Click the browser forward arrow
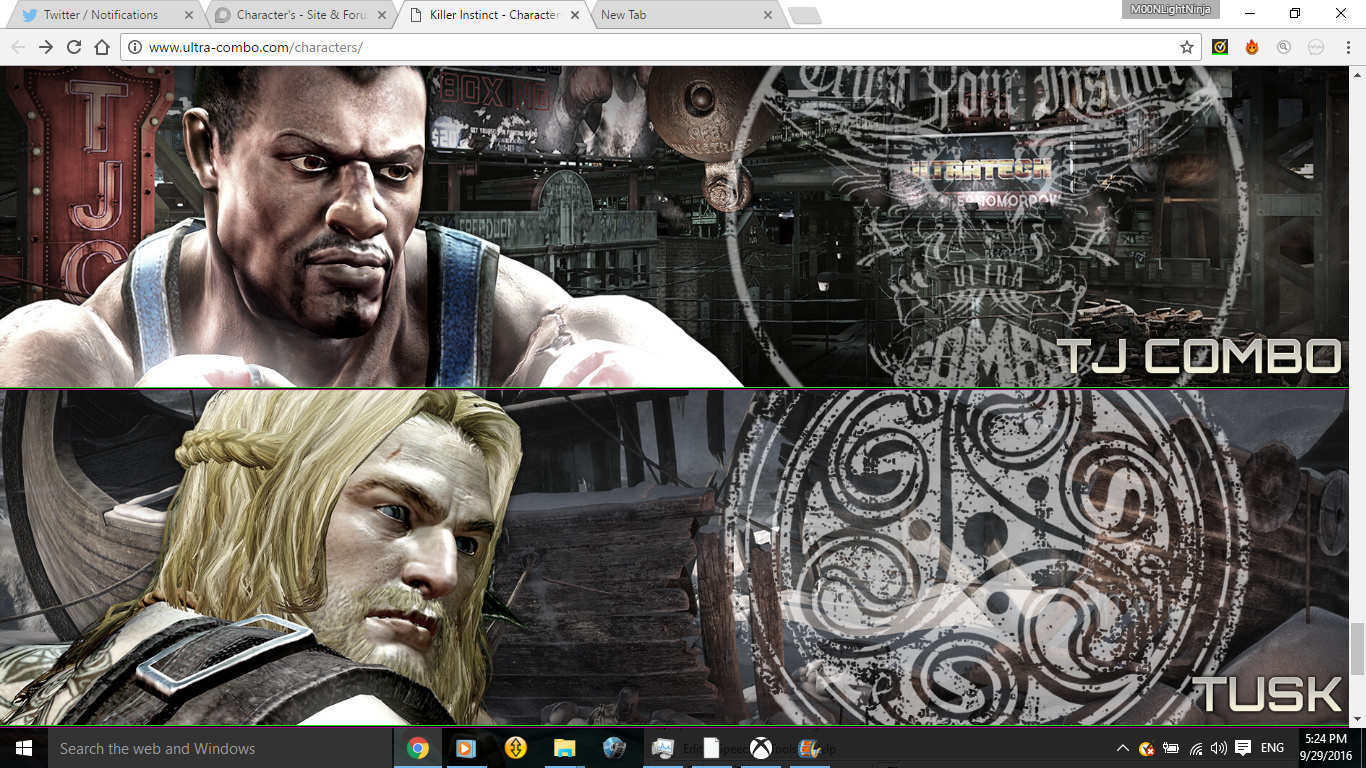Viewport: 1366px width, 768px height. pos(46,47)
